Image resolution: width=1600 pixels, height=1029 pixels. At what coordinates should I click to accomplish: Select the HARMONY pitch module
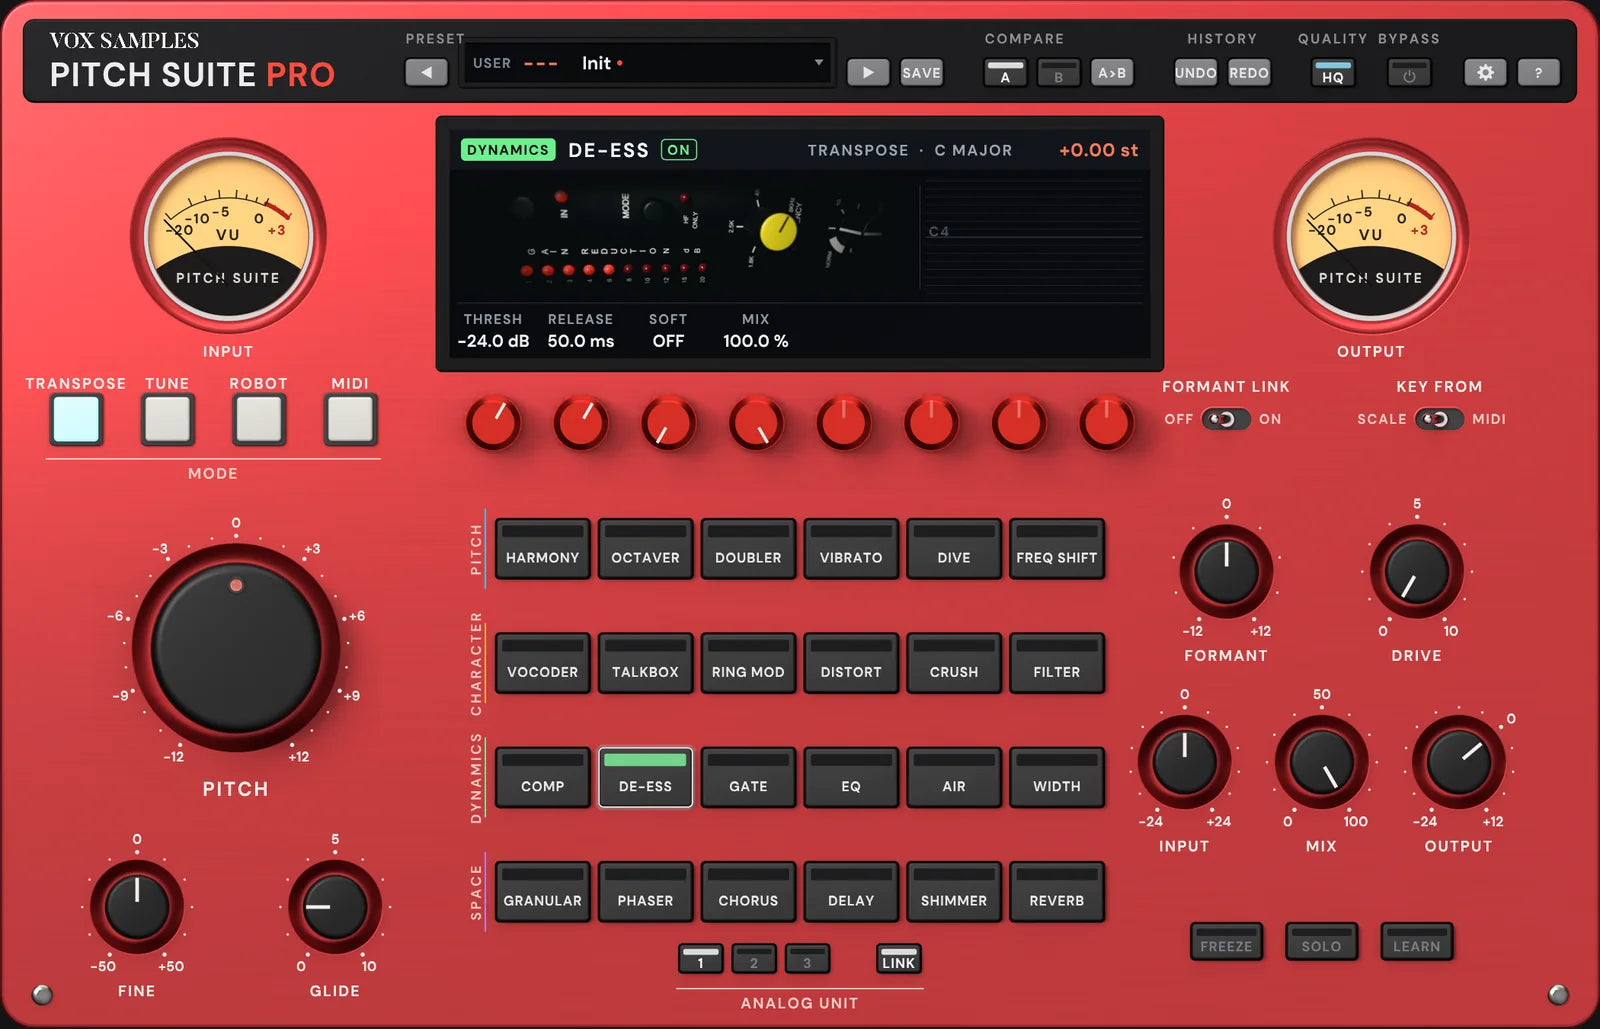tap(542, 548)
